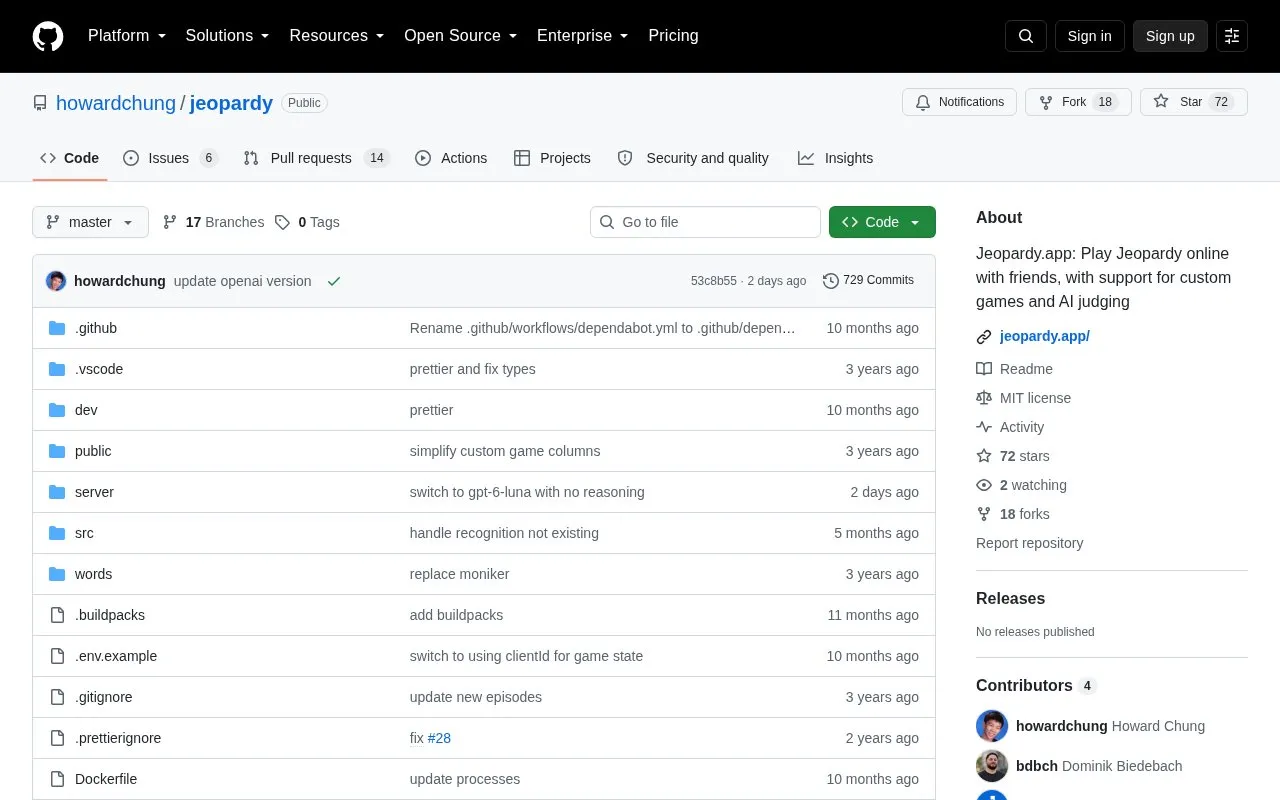The height and width of the screenshot is (800, 1280).
Task: Click the Notifications bell button
Action: coord(959,102)
